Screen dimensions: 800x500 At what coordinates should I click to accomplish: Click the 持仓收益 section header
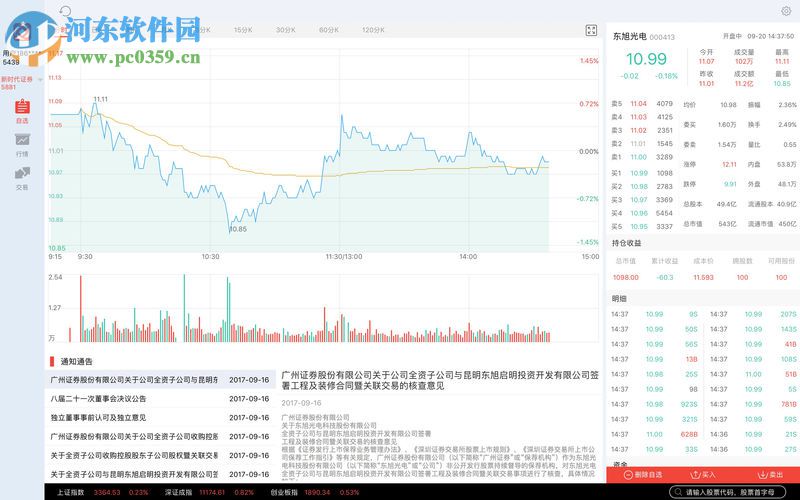627,243
